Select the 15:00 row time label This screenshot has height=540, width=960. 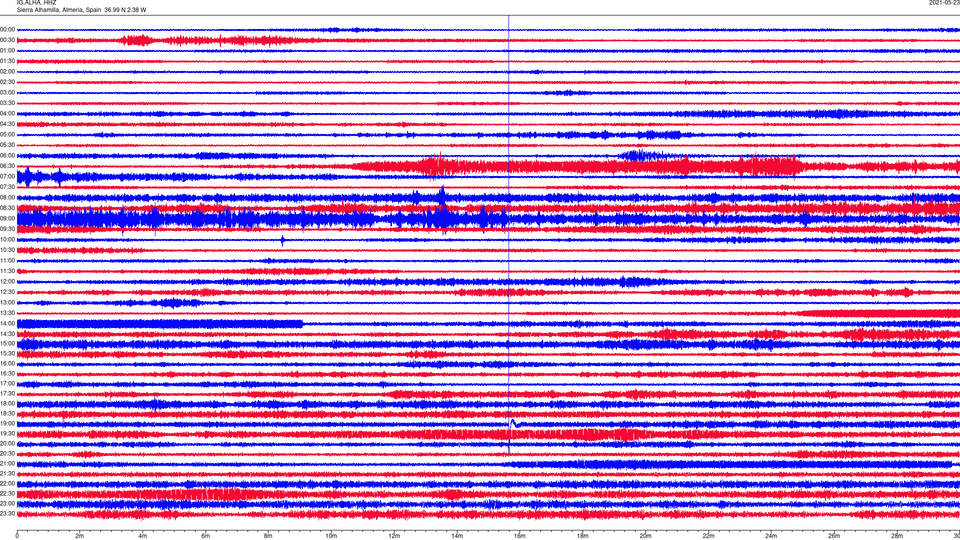[x=7, y=343]
